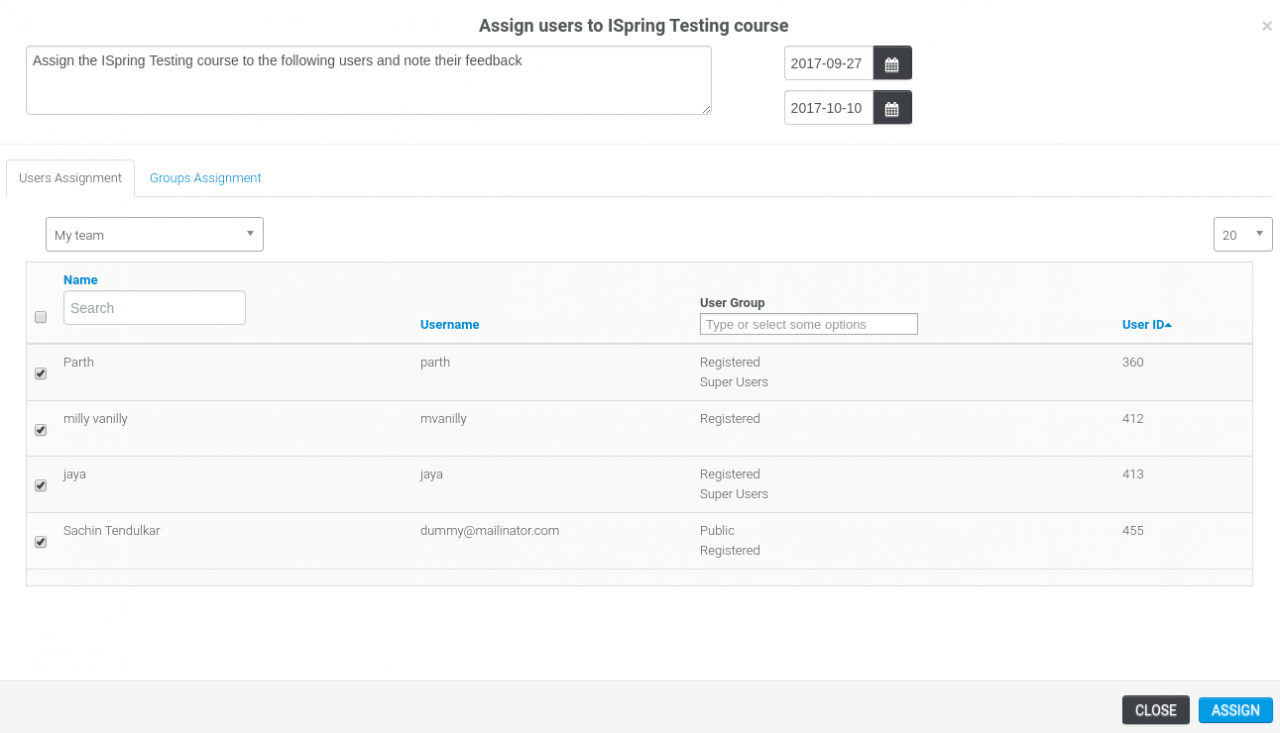Open calendar picker for 2017-10-10 date
The image size is (1280, 733).
tap(892, 108)
